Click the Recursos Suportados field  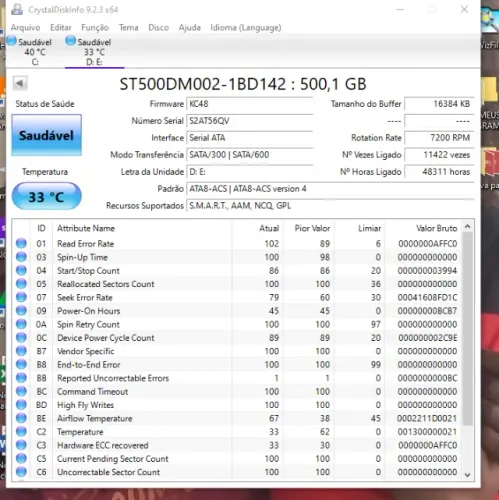pyautogui.click(x=330, y=206)
